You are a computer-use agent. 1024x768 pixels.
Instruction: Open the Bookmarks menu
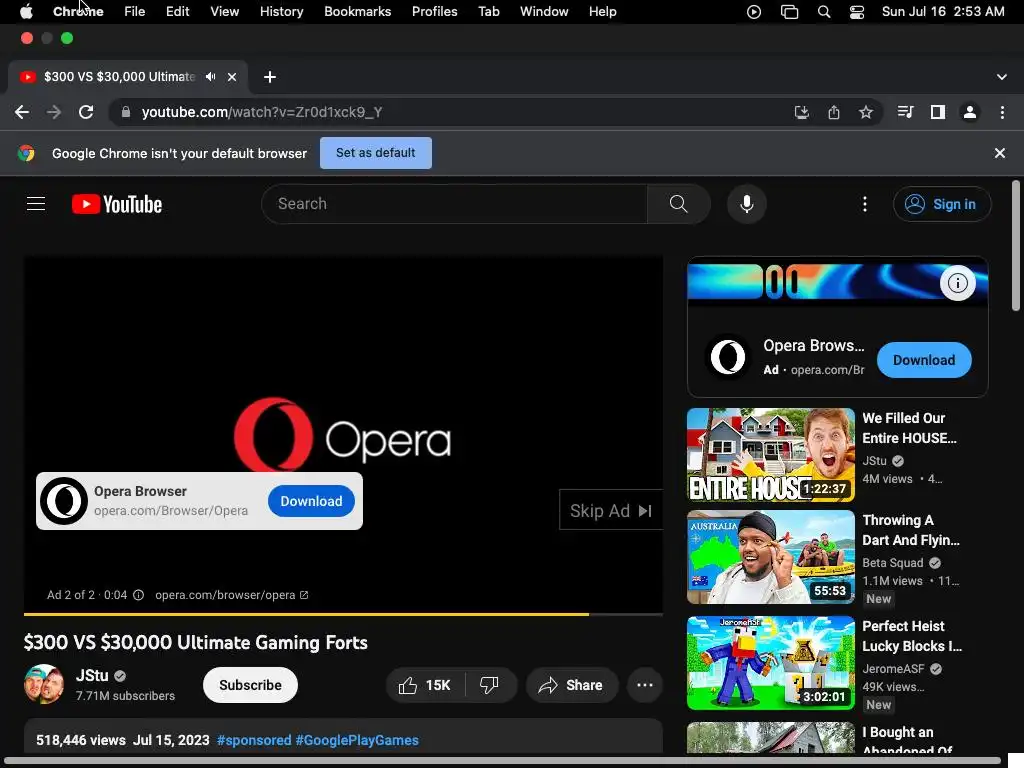point(357,12)
